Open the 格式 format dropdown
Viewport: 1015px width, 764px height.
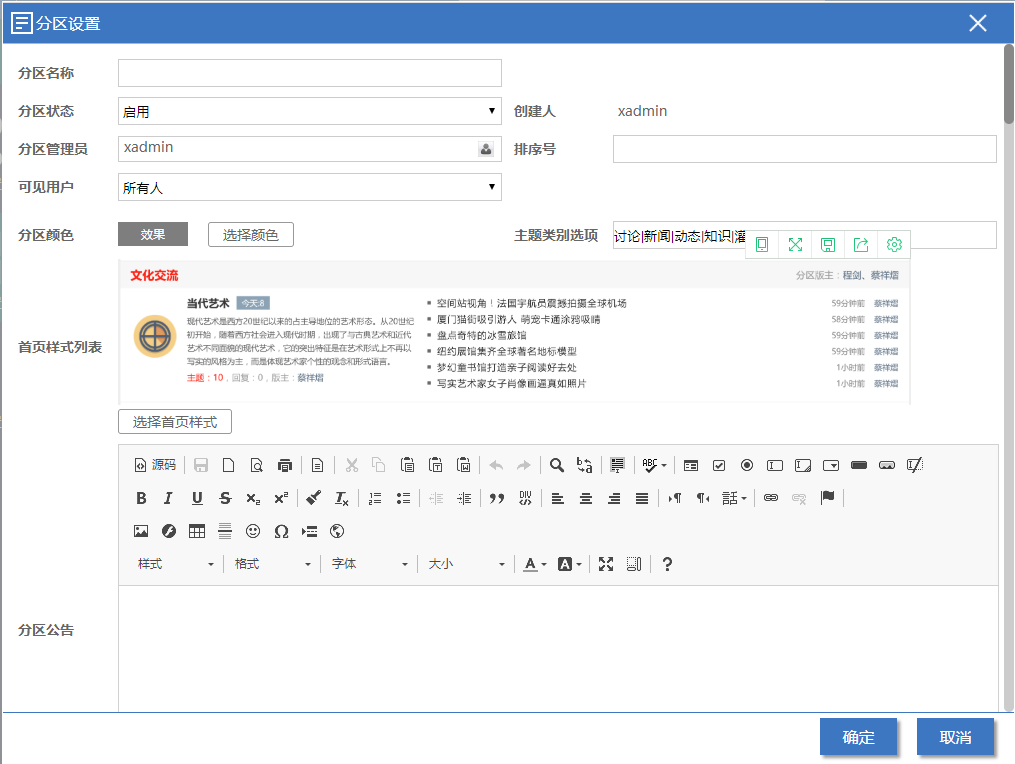[272, 564]
